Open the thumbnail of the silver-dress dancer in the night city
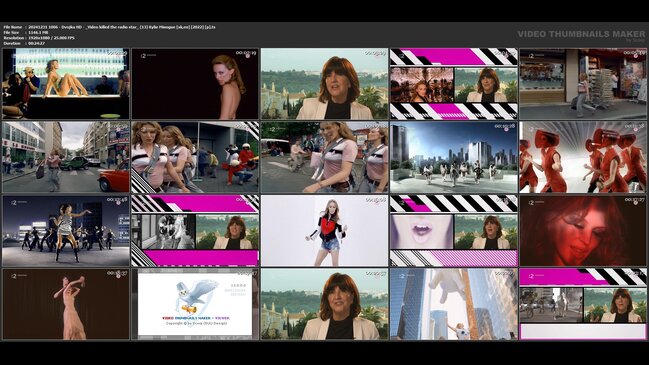Viewport: 649px width, 365px height. pyautogui.click(x=66, y=231)
